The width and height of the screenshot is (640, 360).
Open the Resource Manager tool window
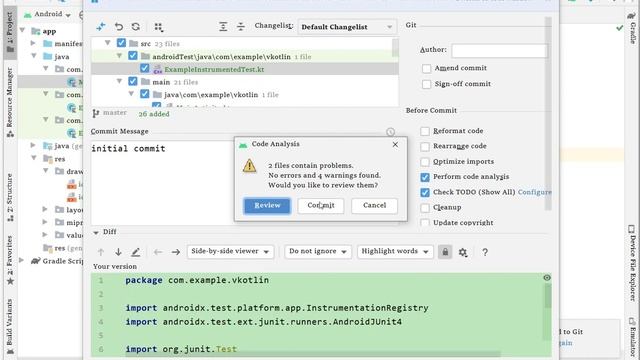10,102
